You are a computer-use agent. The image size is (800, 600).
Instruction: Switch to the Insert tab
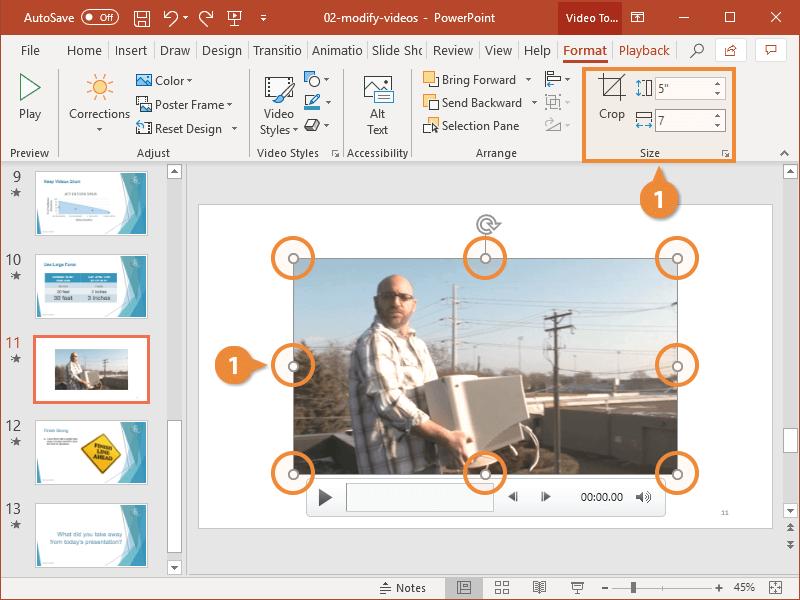[x=131, y=51]
